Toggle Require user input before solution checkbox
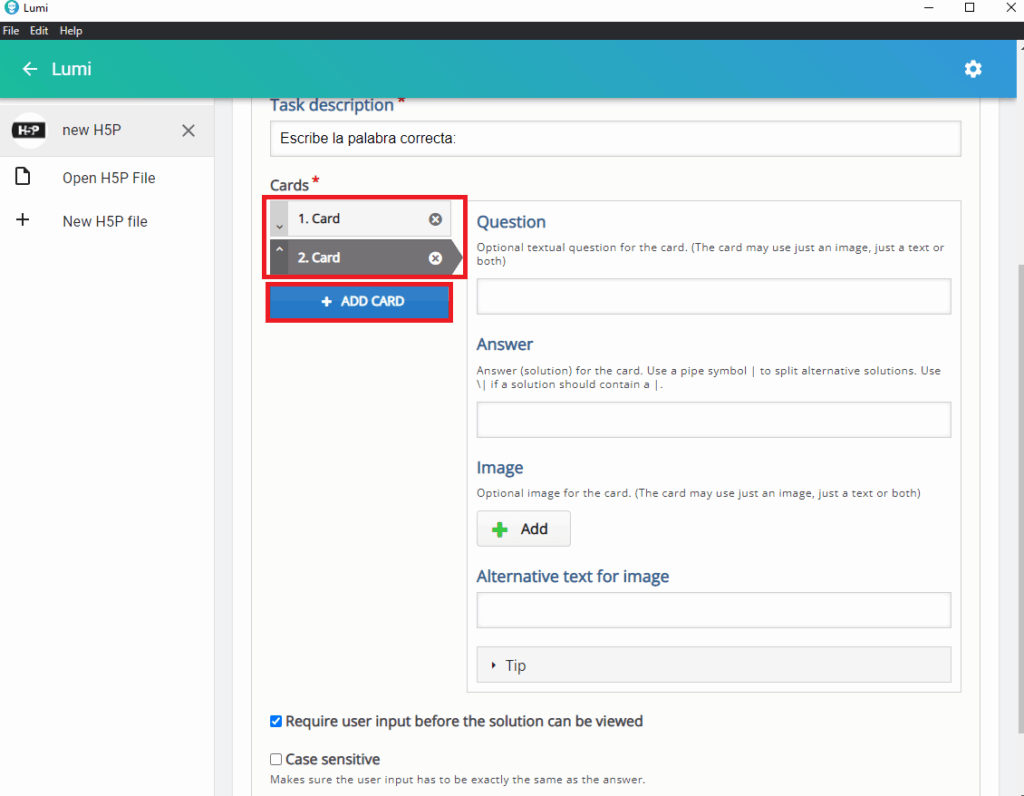The width and height of the screenshot is (1024, 796). pyautogui.click(x=276, y=721)
